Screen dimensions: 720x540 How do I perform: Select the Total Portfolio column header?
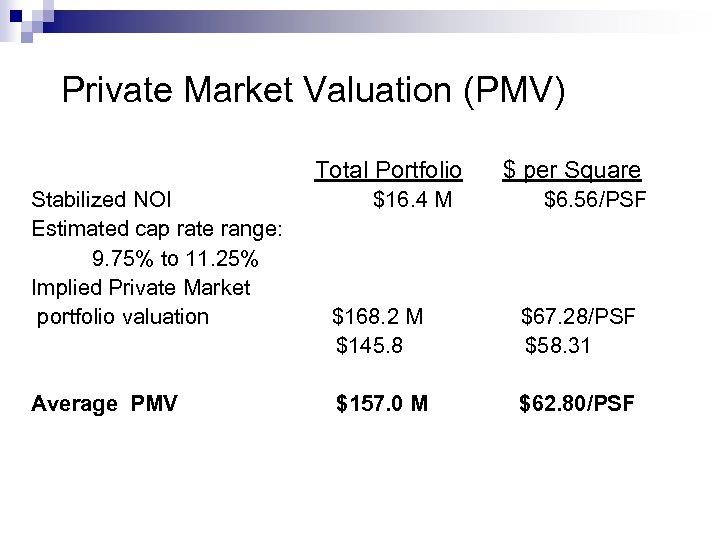(x=388, y=170)
